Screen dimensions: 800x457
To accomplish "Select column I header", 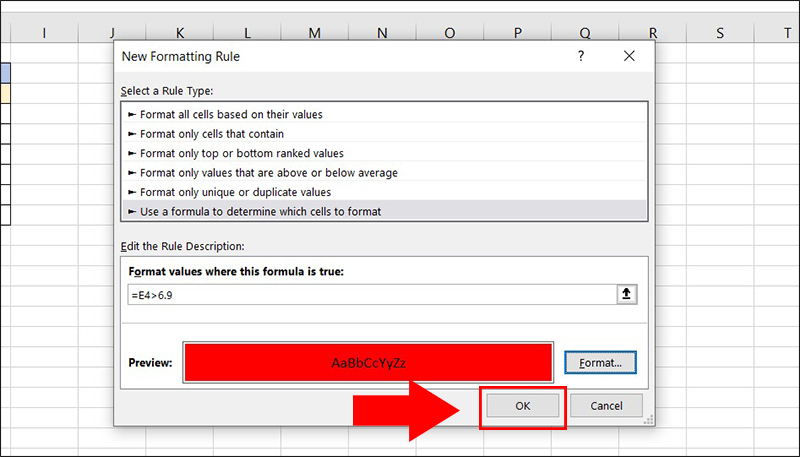I will (44, 33).
